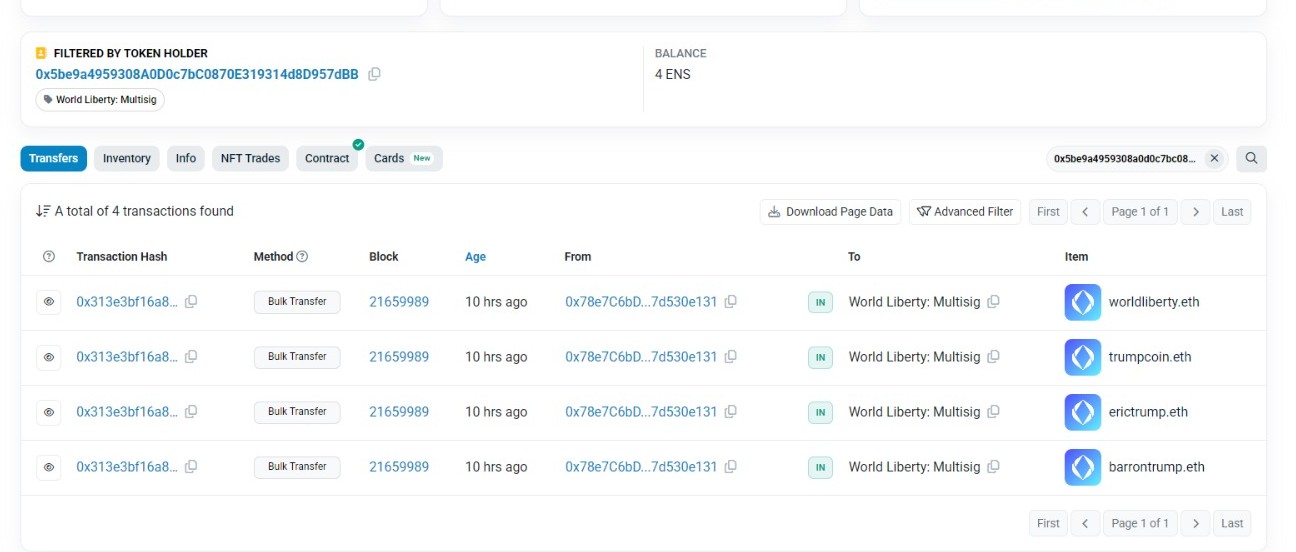Click the Method column help icon
The image size is (1296, 552).
point(303,257)
